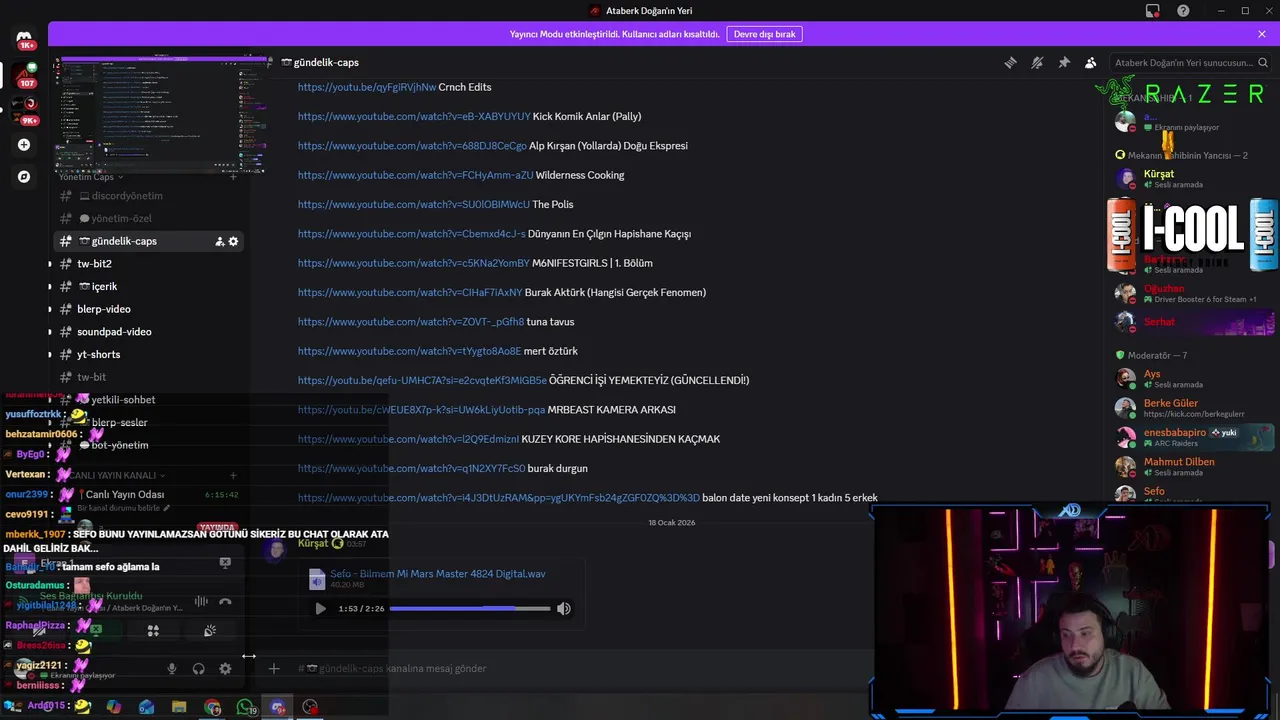Open the içerik channel
1280x720 pixels.
148,286
